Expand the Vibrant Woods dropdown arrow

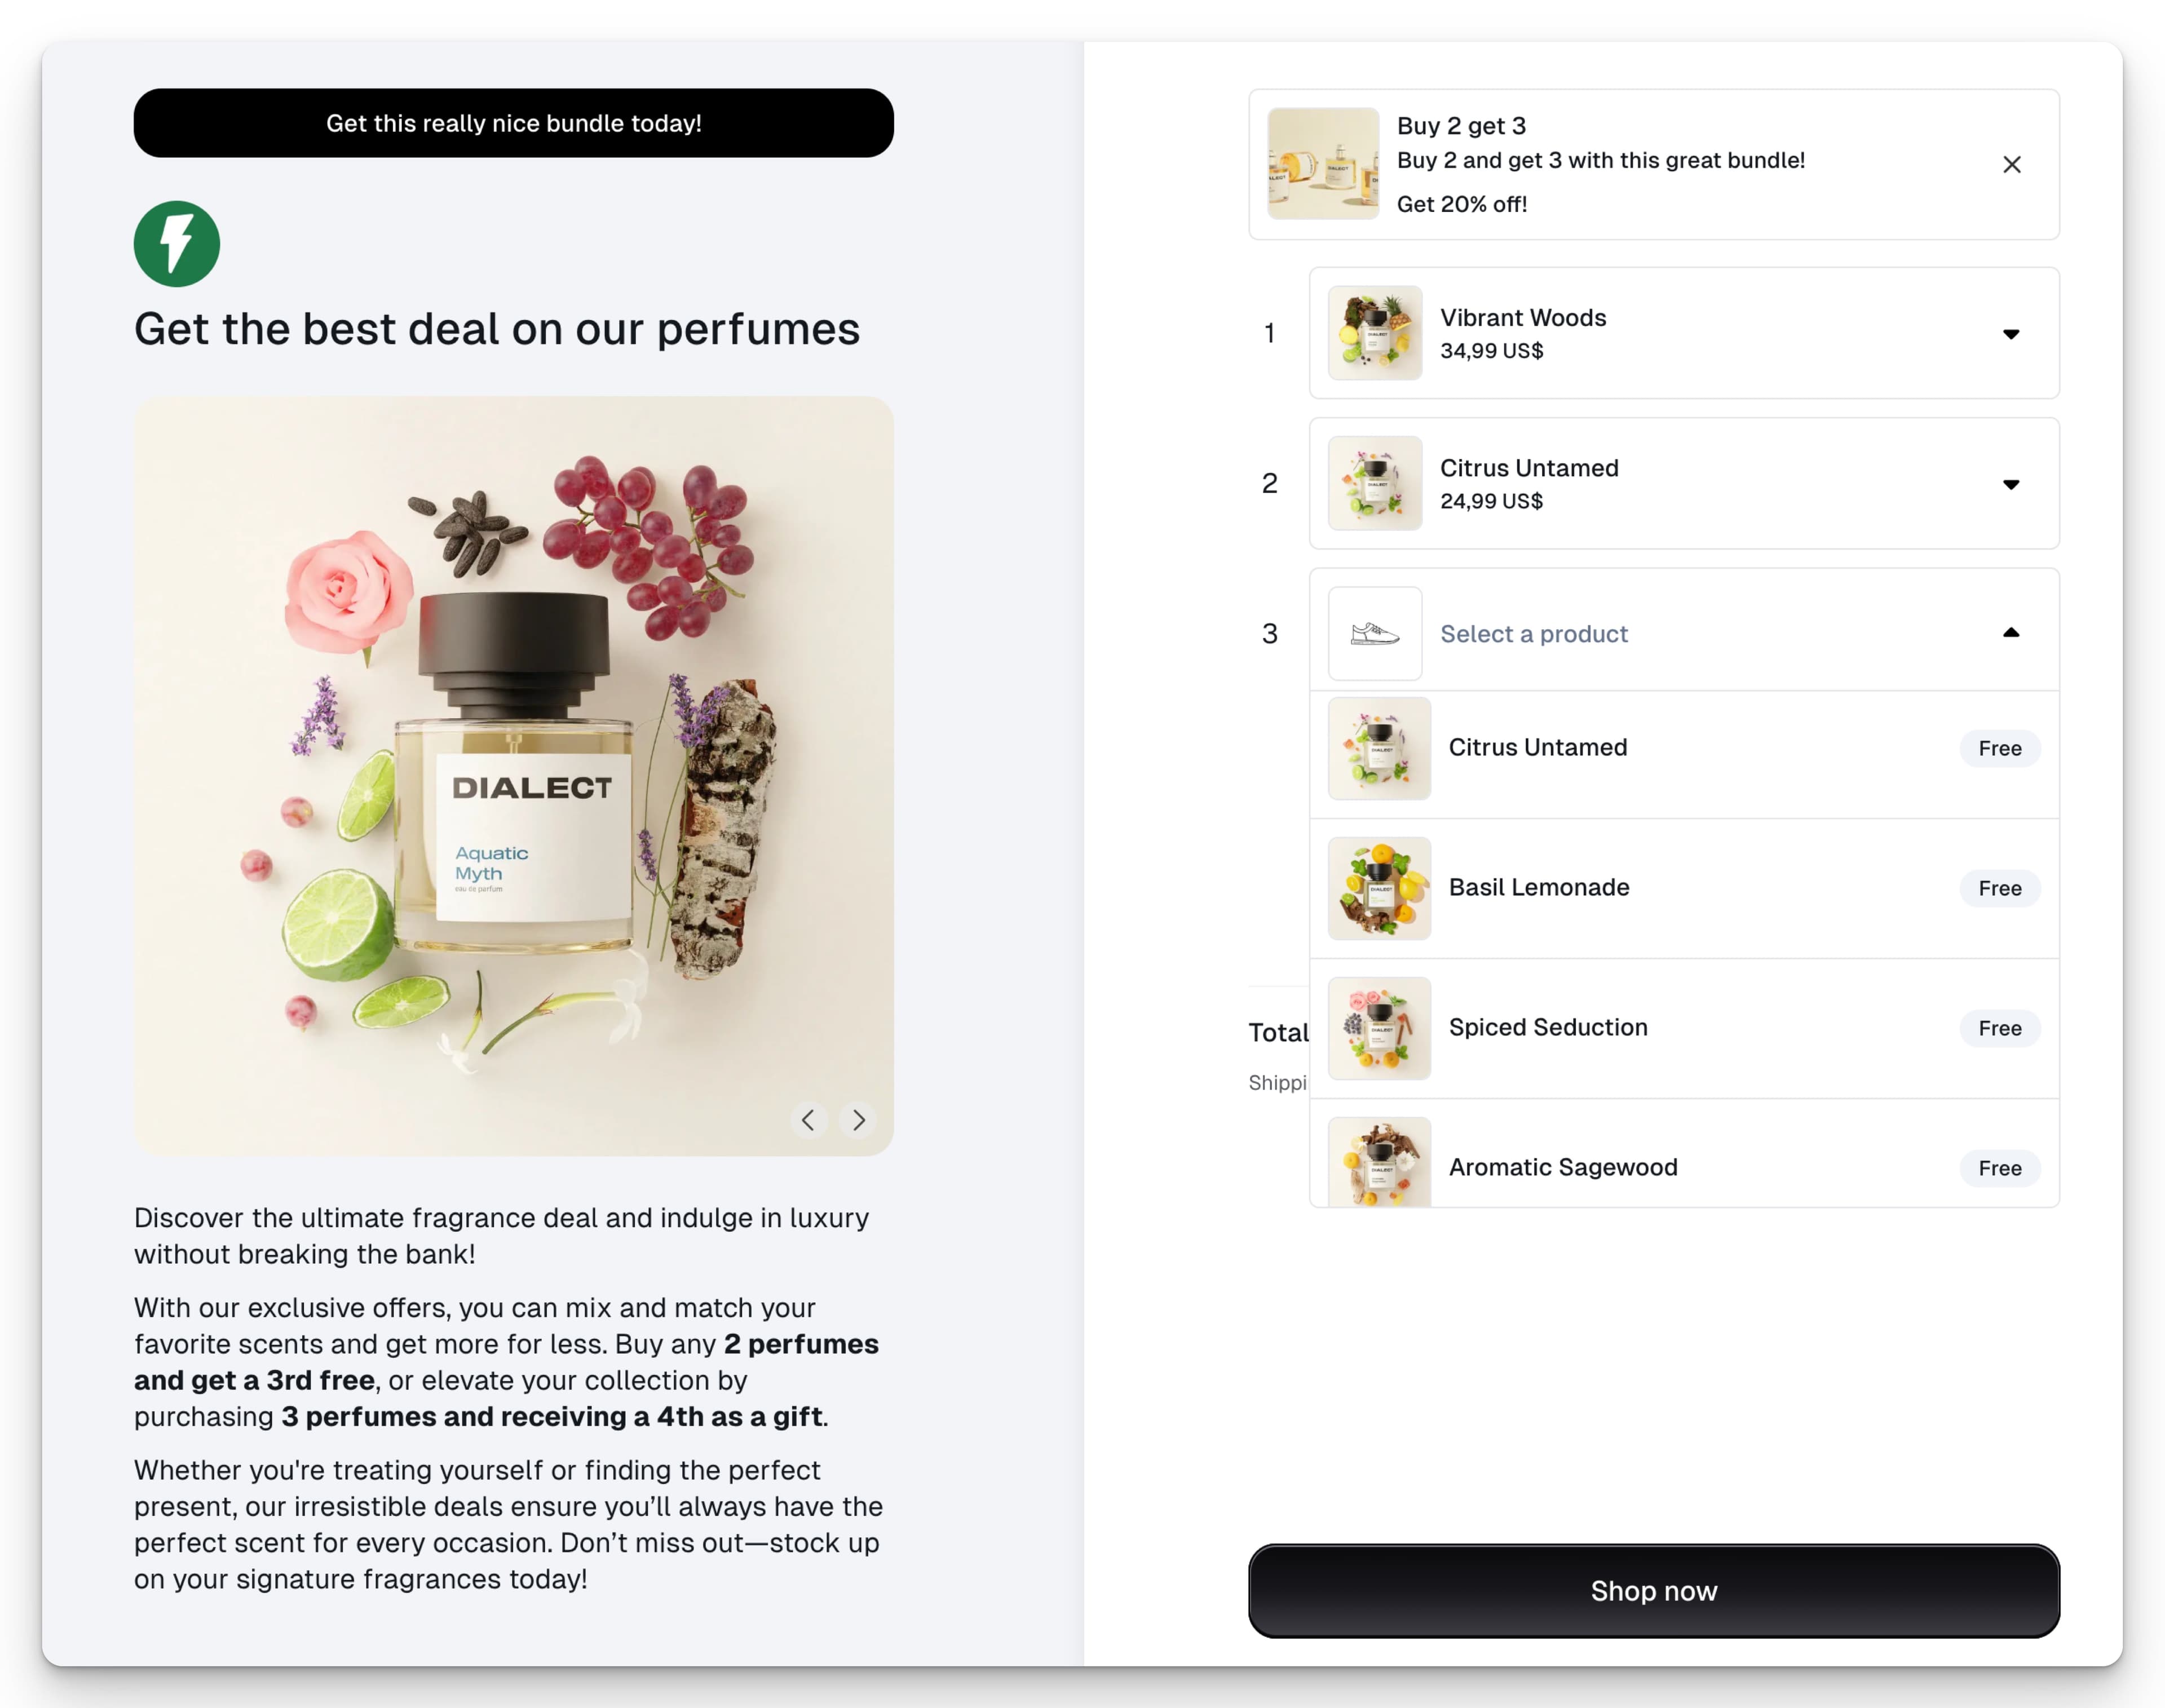[2011, 334]
